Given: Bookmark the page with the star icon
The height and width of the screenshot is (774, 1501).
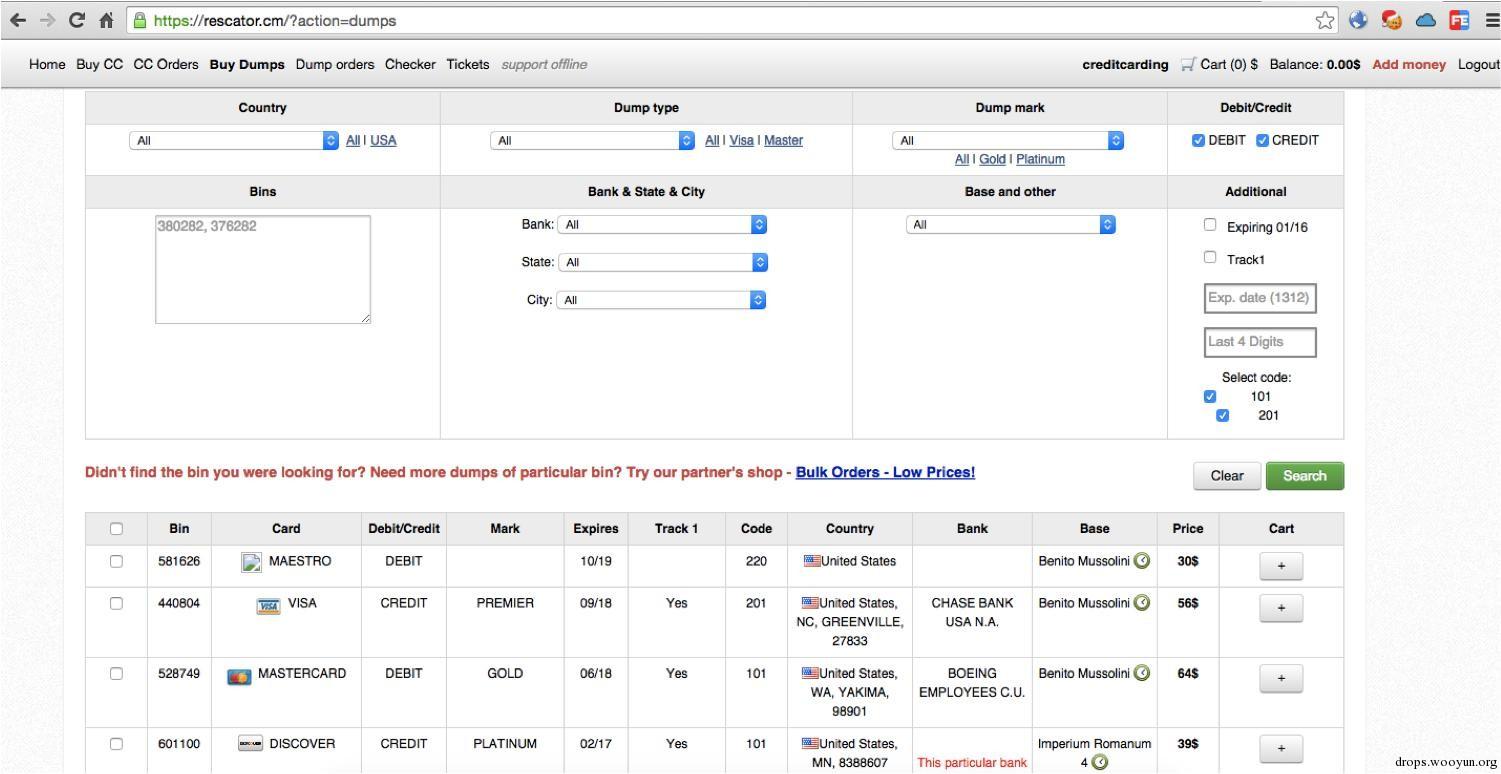Looking at the screenshot, I should pyautogui.click(x=1325, y=20).
